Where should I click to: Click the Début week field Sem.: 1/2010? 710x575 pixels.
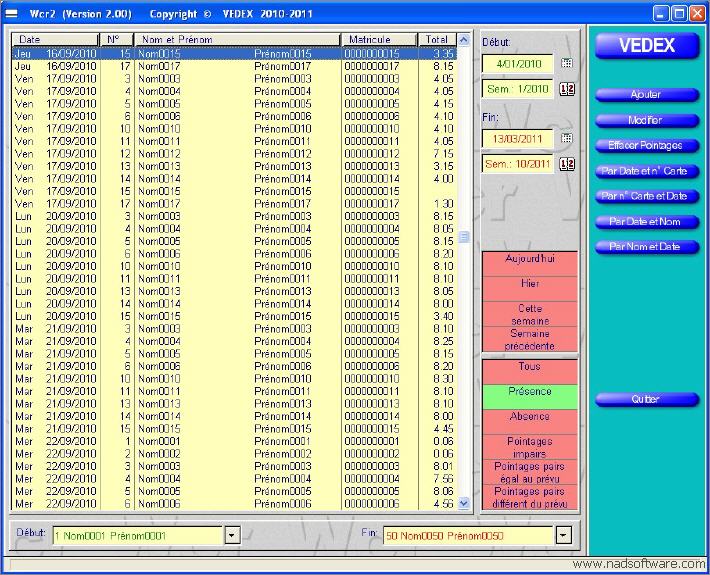pyautogui.click(x=518, y=89)
